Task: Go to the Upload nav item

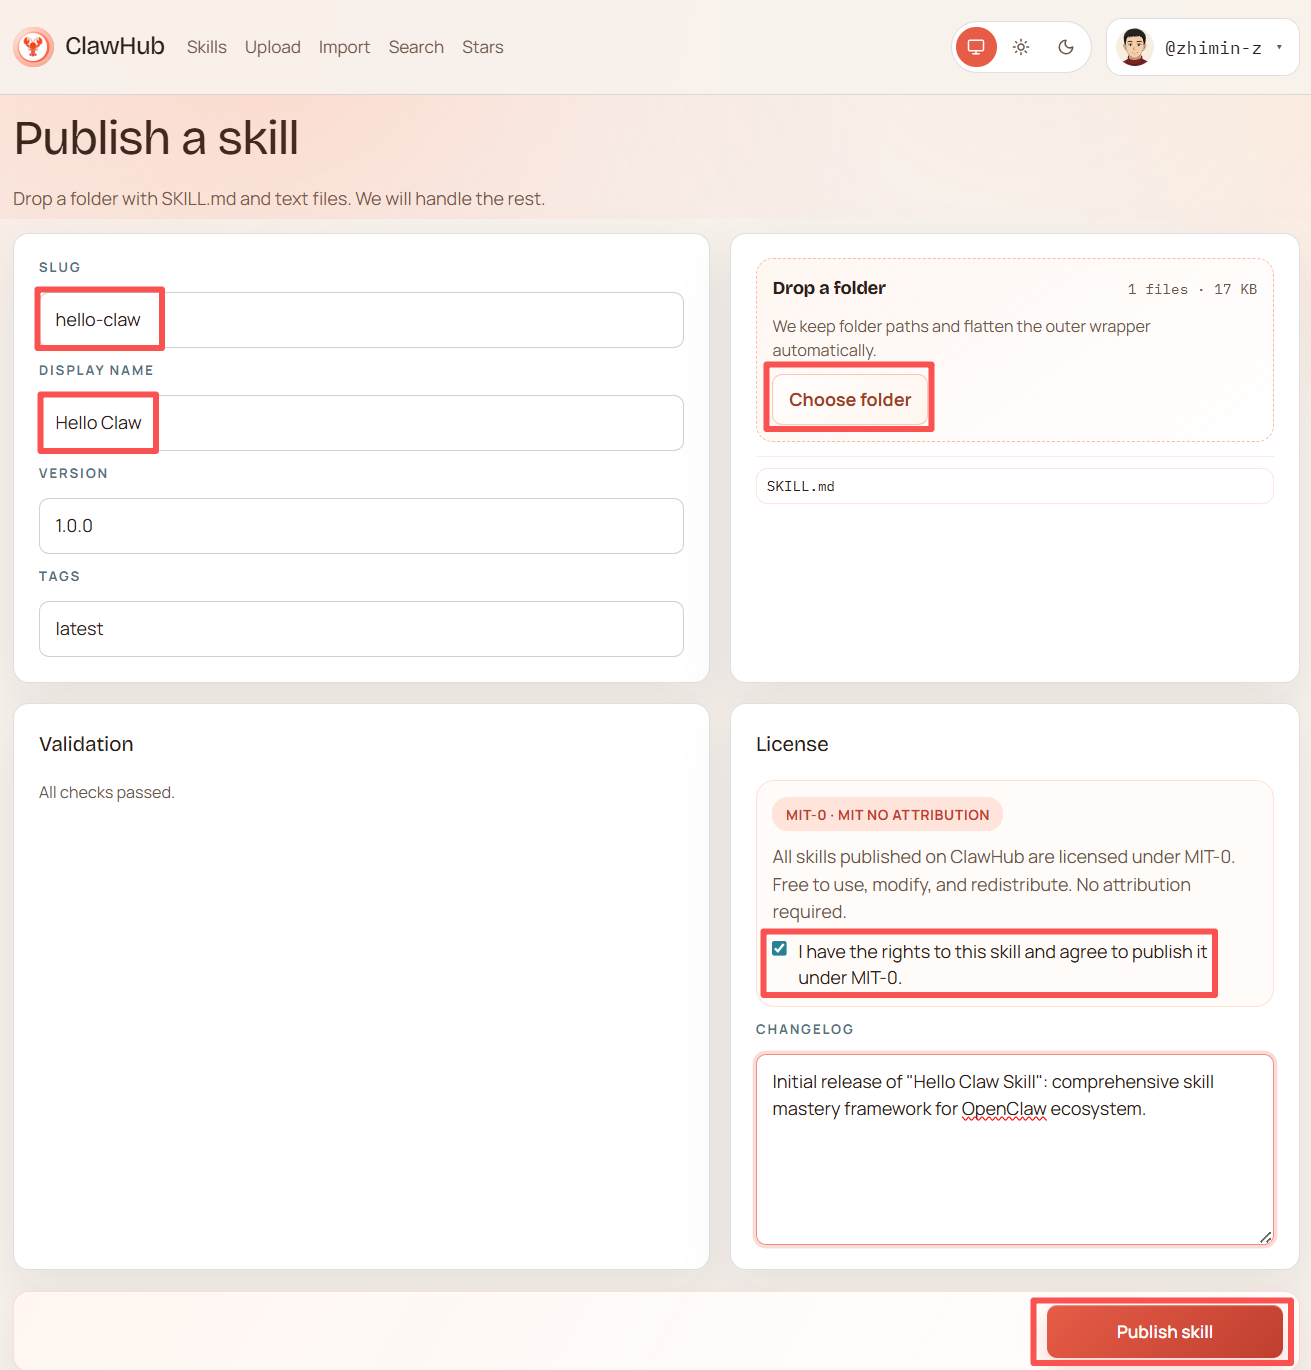Action: [272, 47]
